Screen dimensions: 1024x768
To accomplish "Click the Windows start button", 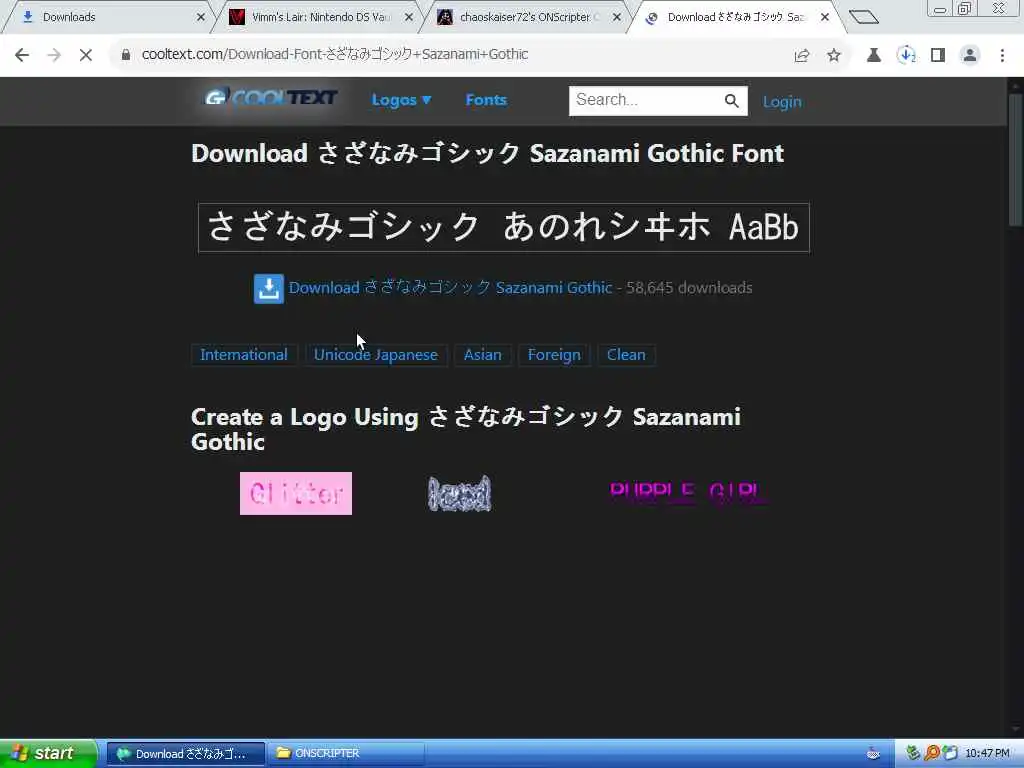I will (x=48, y=754).
